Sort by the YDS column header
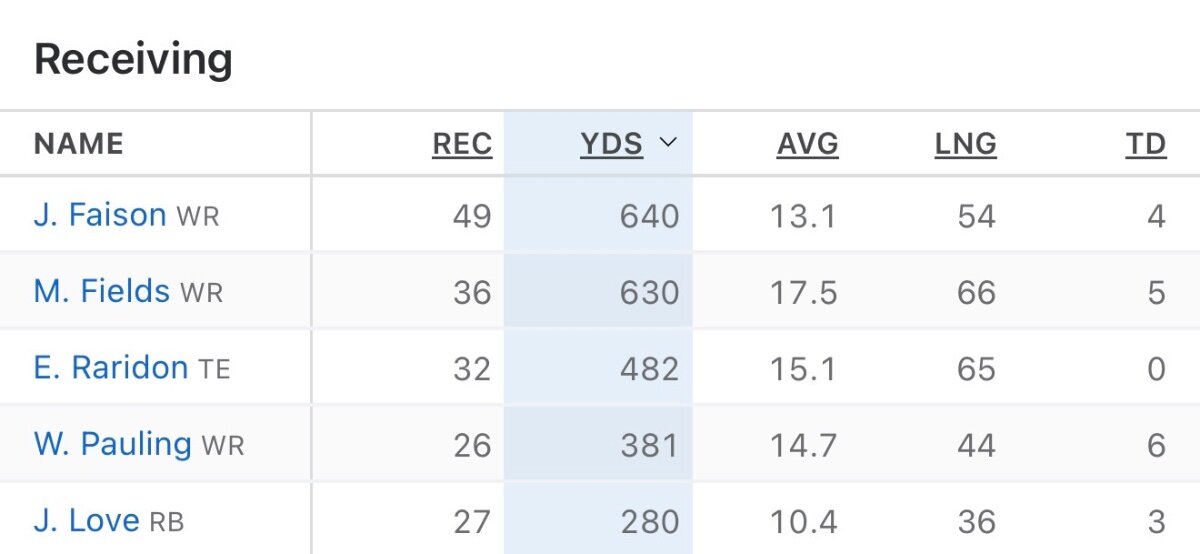The width and height of the screenshot is (1200, 554). [612, 144]
